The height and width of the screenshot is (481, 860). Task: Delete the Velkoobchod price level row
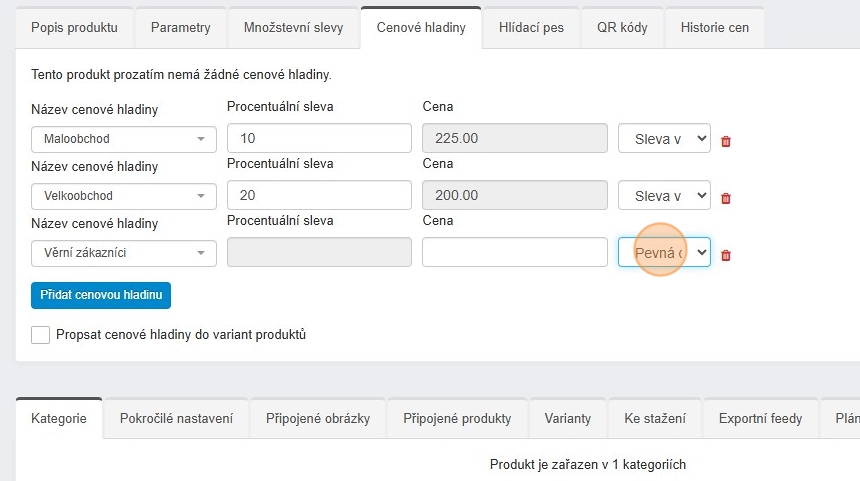726,198
